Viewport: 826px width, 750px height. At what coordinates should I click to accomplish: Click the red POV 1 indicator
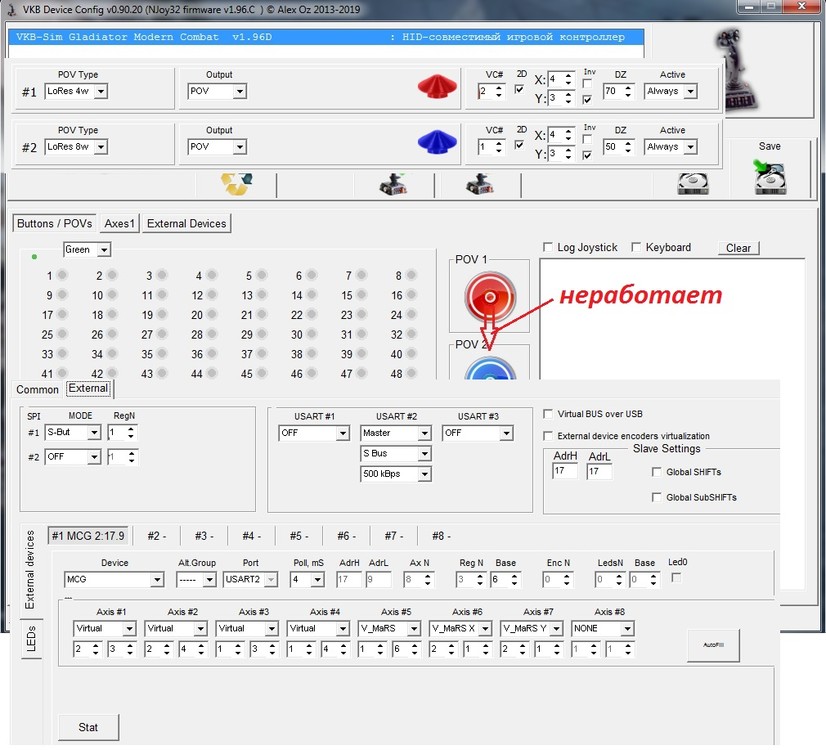(490, 297)
